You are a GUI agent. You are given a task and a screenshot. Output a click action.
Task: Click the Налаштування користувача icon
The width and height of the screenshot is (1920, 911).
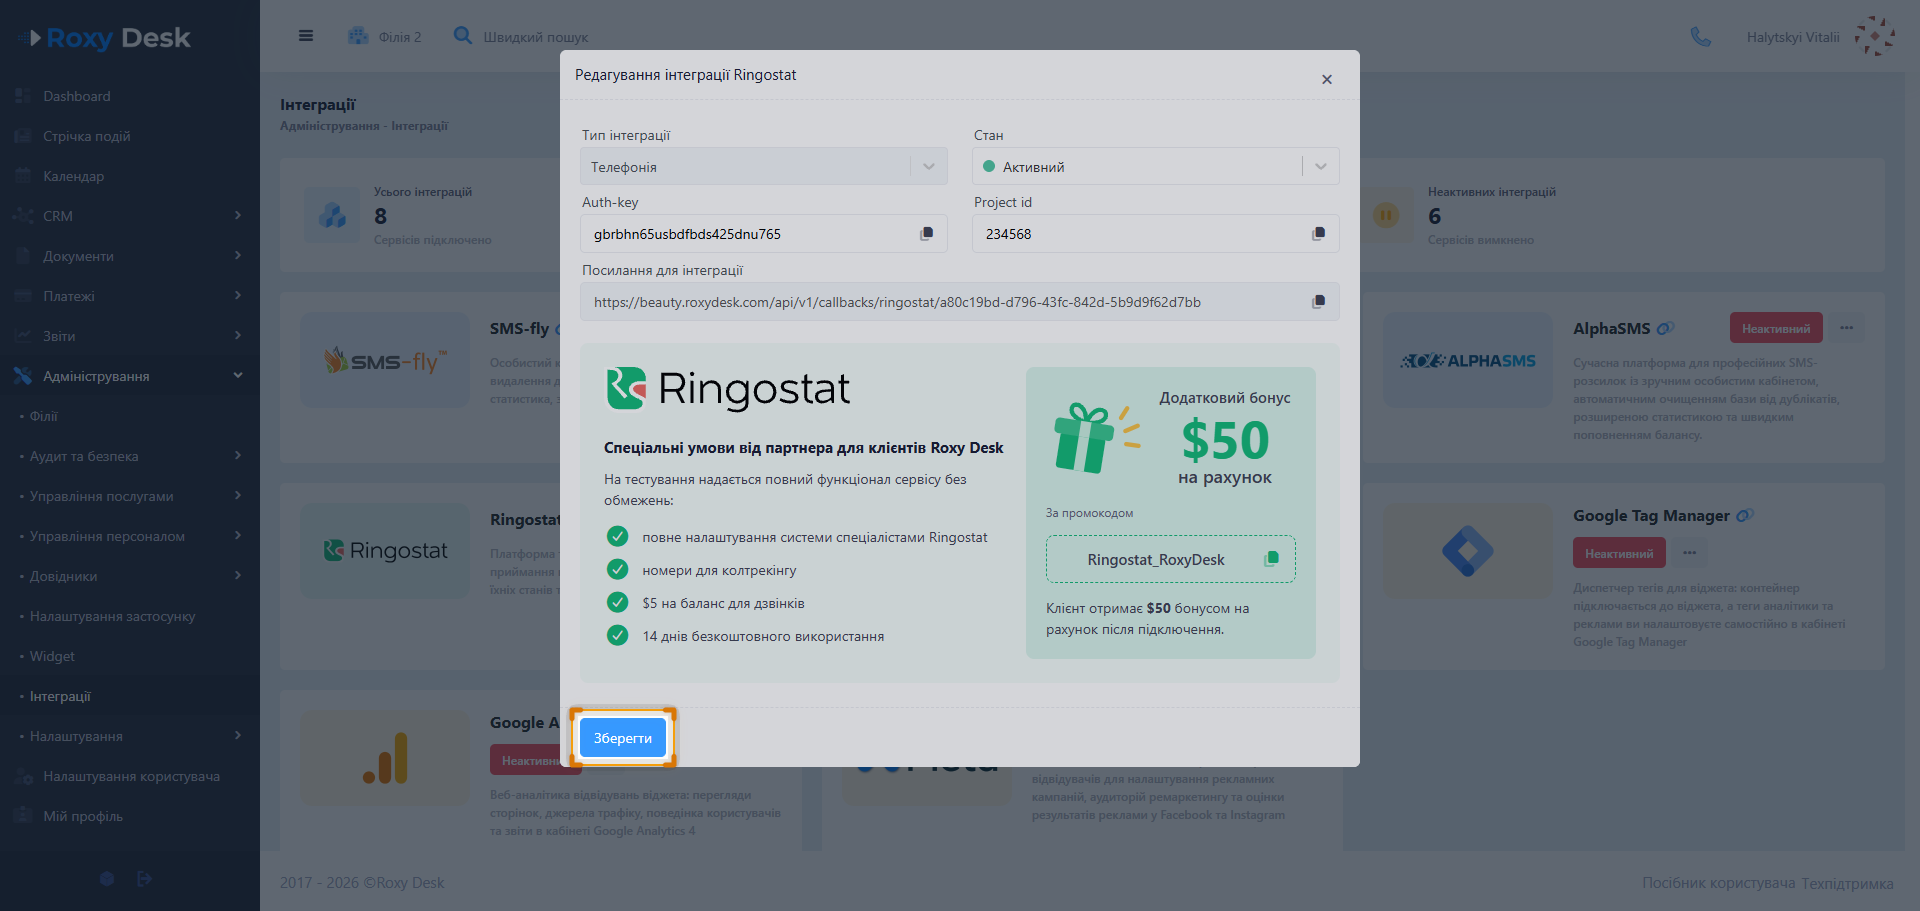[x=23, y=776]
